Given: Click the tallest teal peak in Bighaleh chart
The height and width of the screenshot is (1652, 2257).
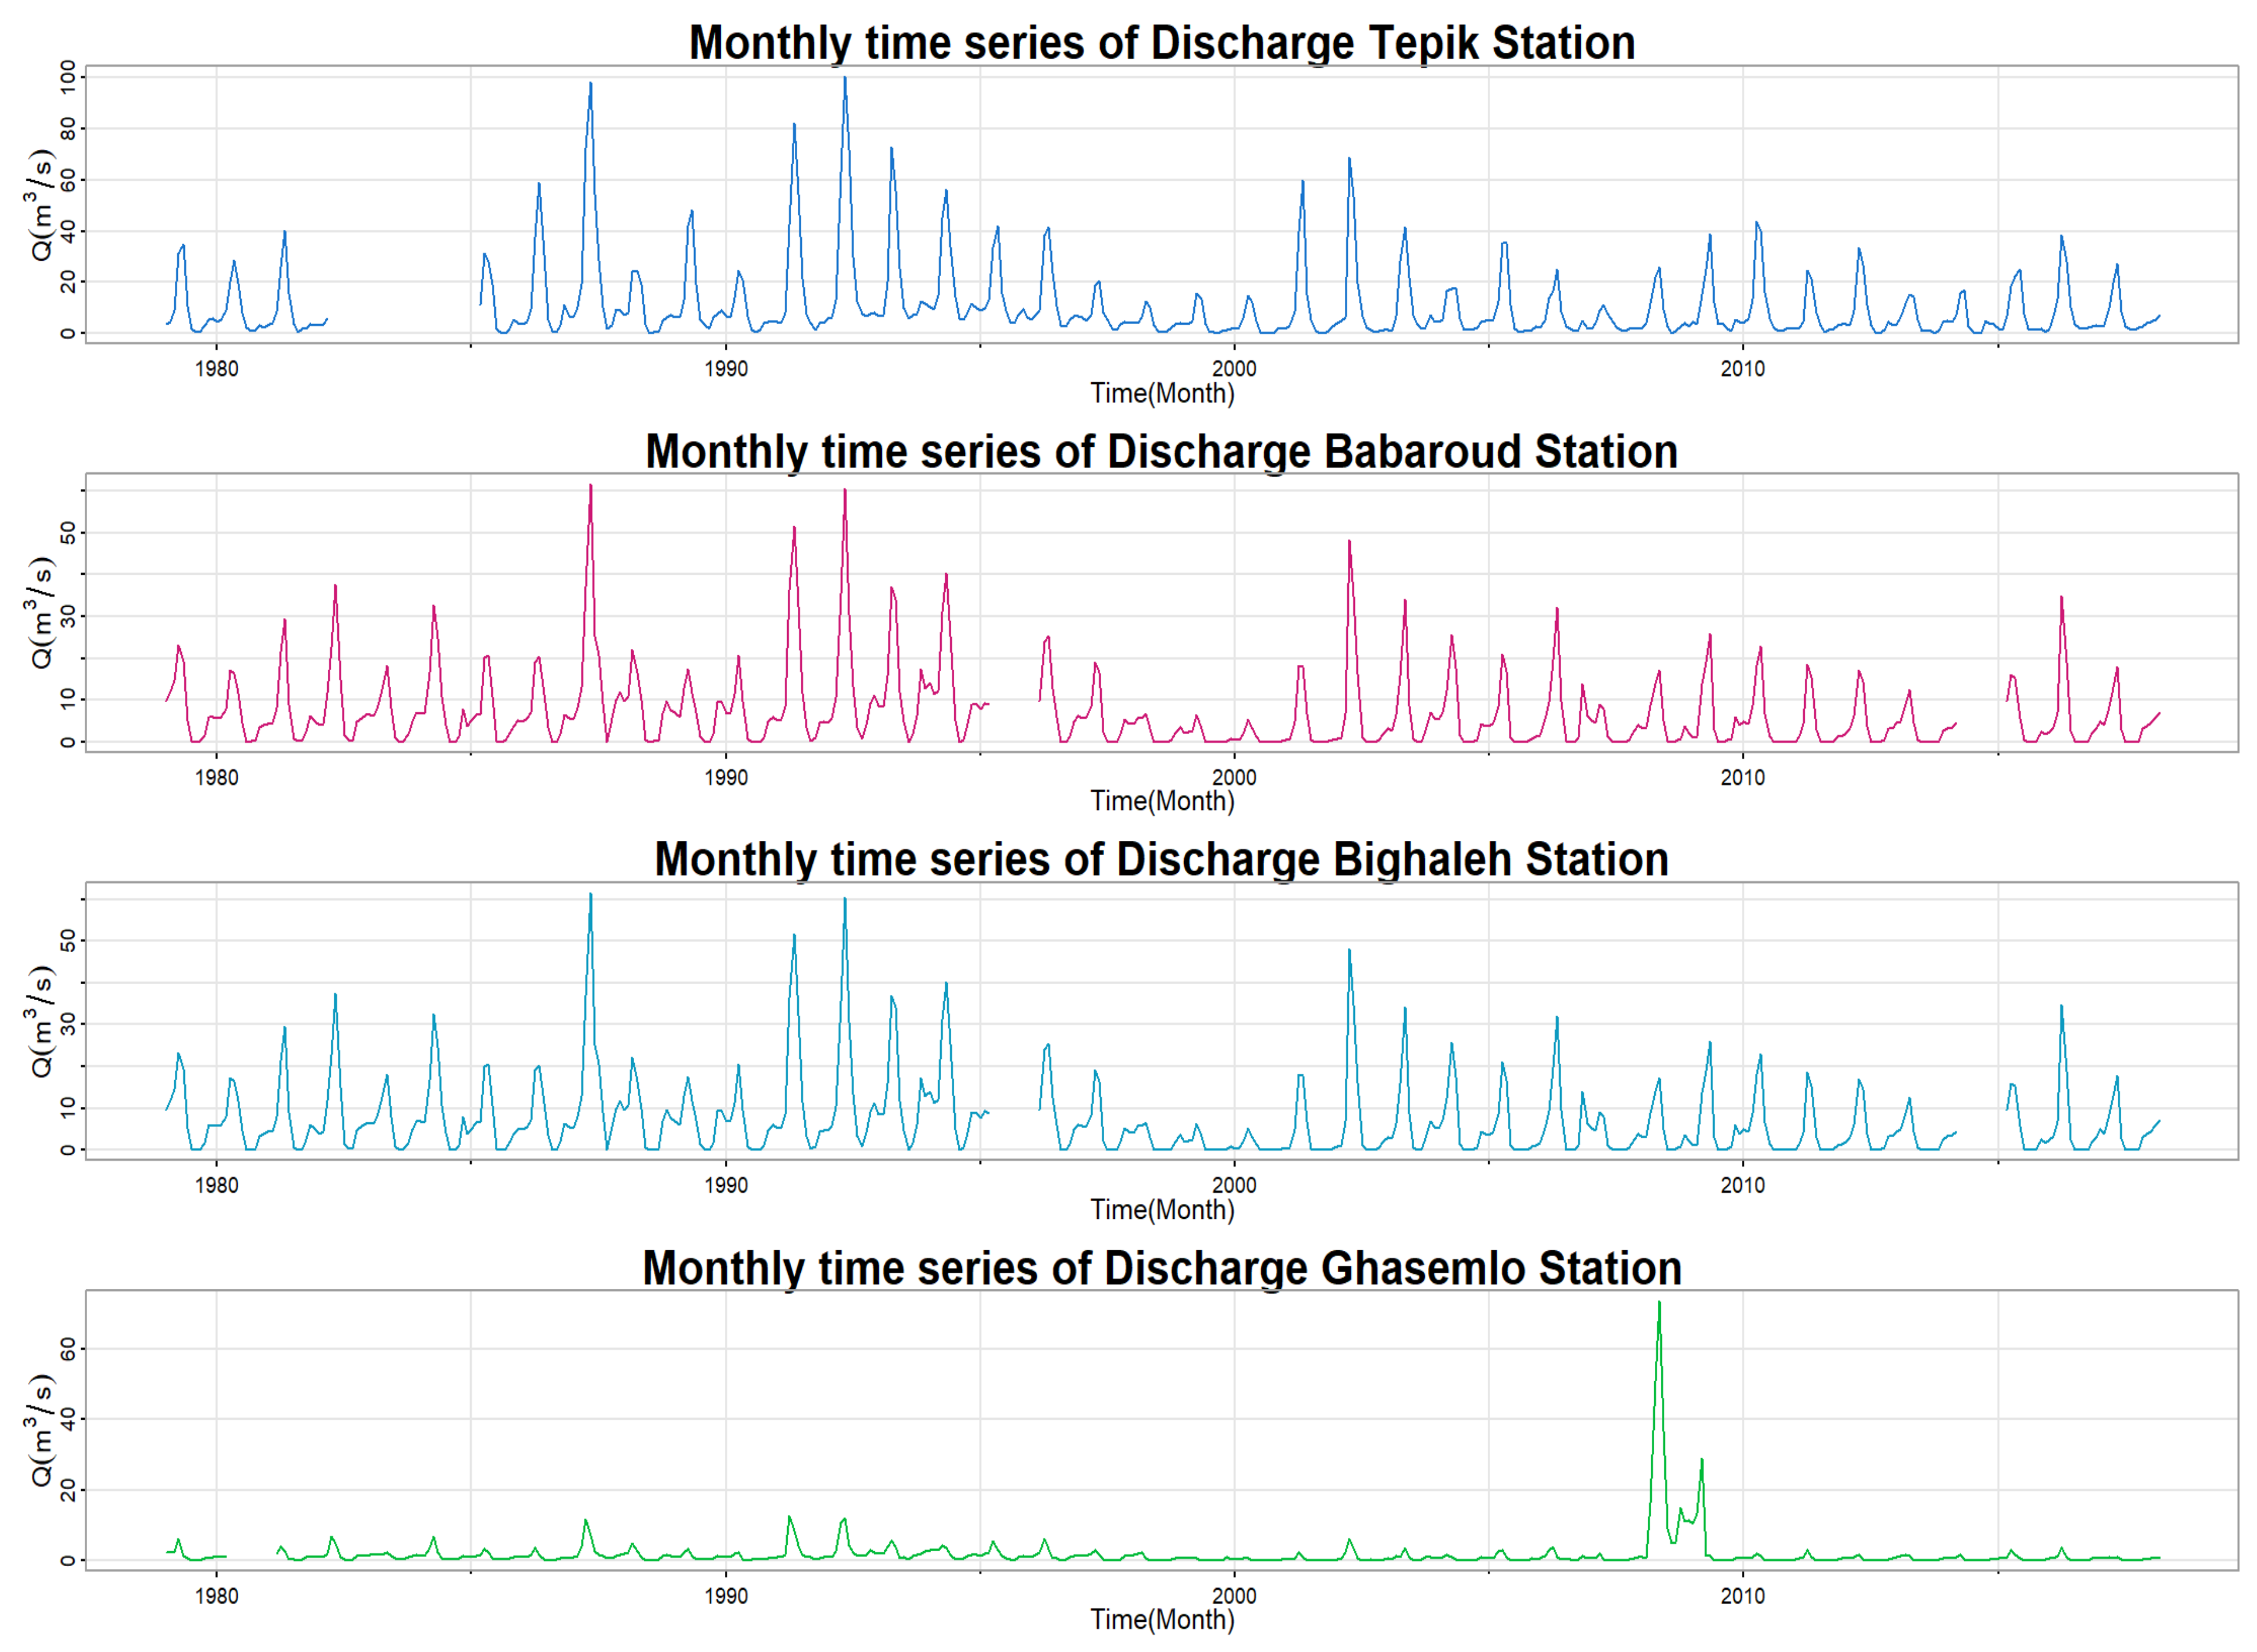Looking at the screenshot, I should [x=590, y=896].
